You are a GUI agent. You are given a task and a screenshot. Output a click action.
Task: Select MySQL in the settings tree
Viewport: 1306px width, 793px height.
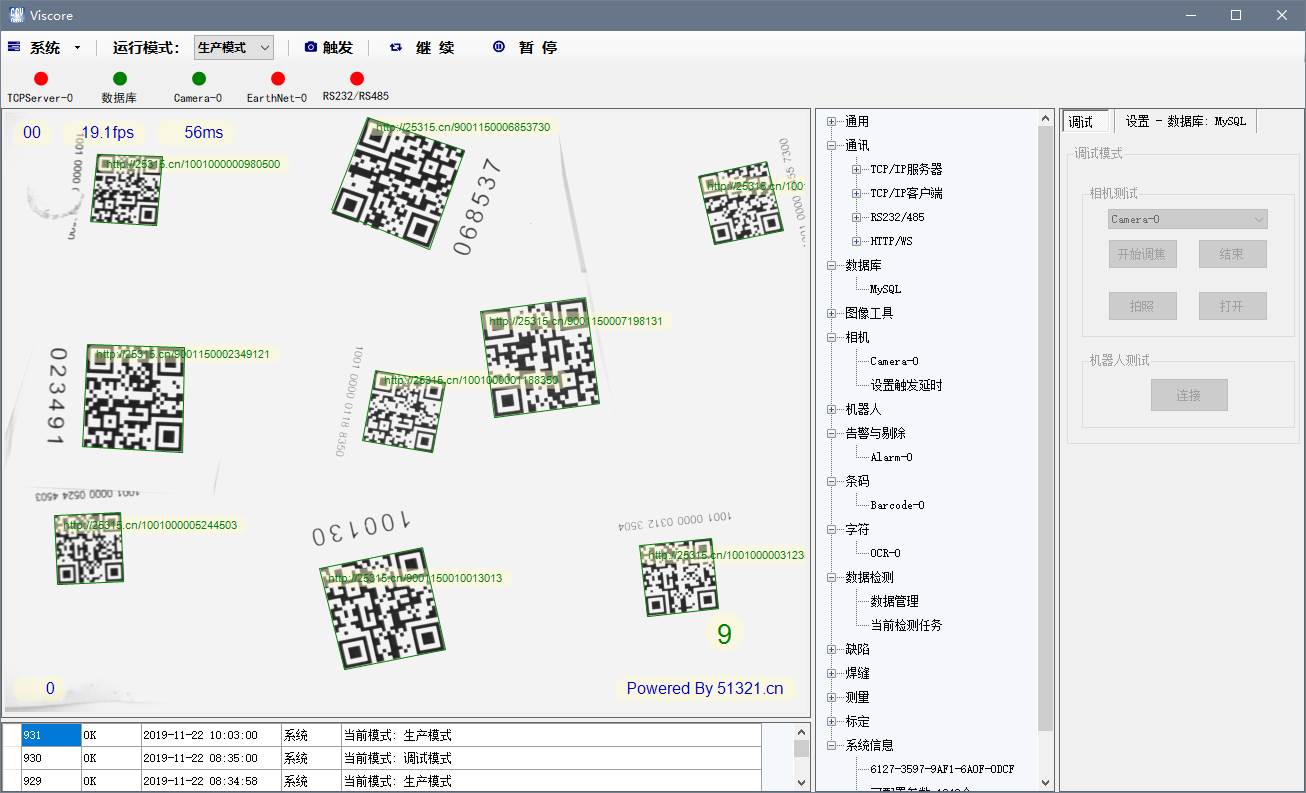pos(885,289)
